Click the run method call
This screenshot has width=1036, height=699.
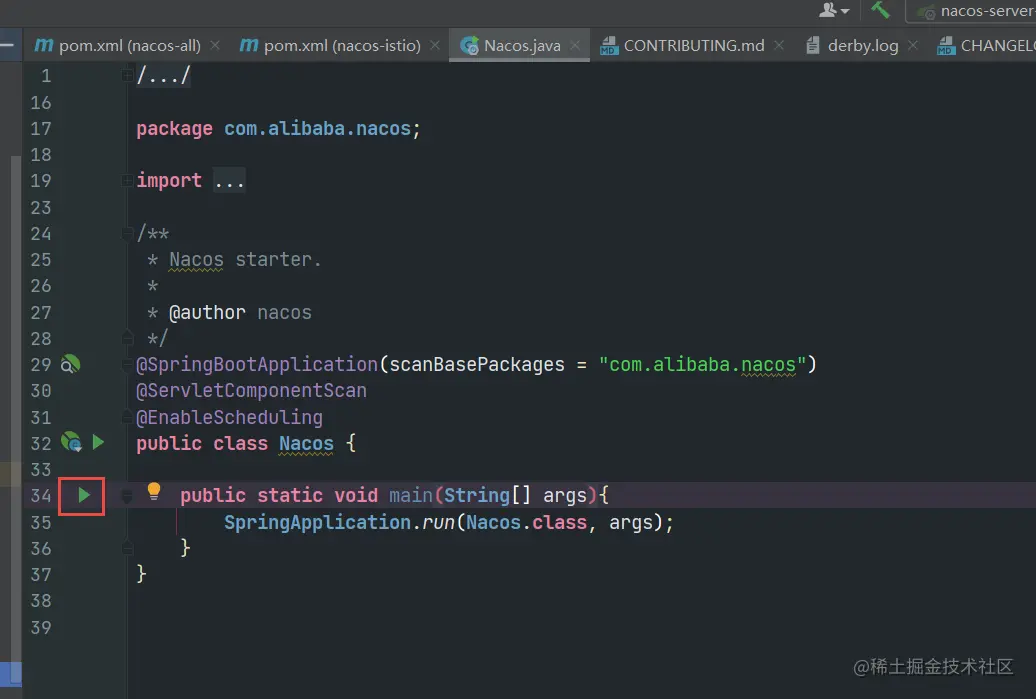click(x=439, y=523)
